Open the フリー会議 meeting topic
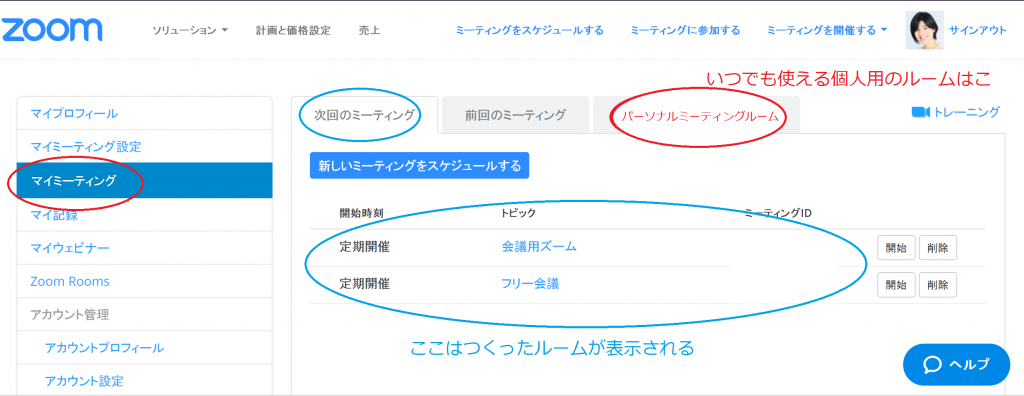Screen dimensions: 1024x396 pos(530,284)
